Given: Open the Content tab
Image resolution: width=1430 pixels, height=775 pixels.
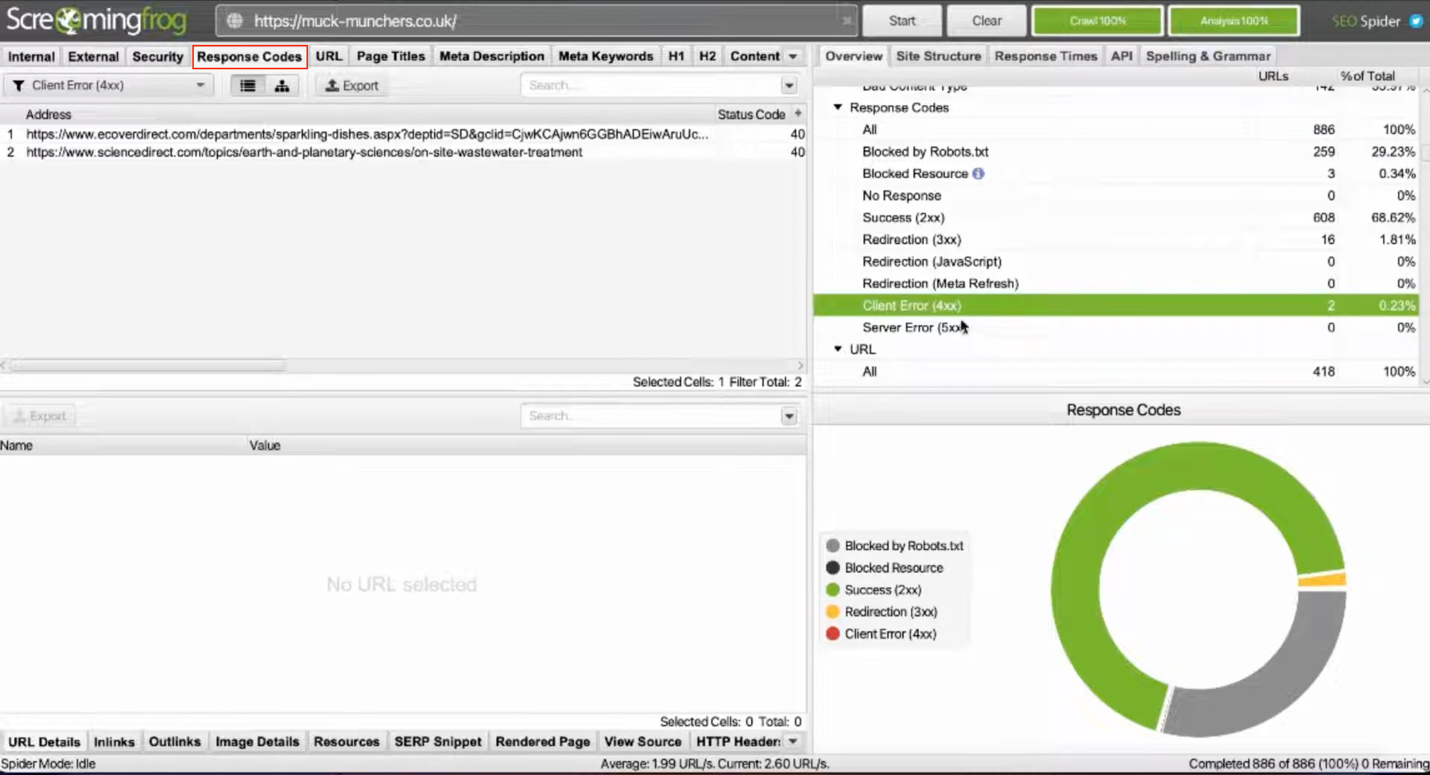Looking at the screenshot, I should pyautogui.click(x=755, y=57).
